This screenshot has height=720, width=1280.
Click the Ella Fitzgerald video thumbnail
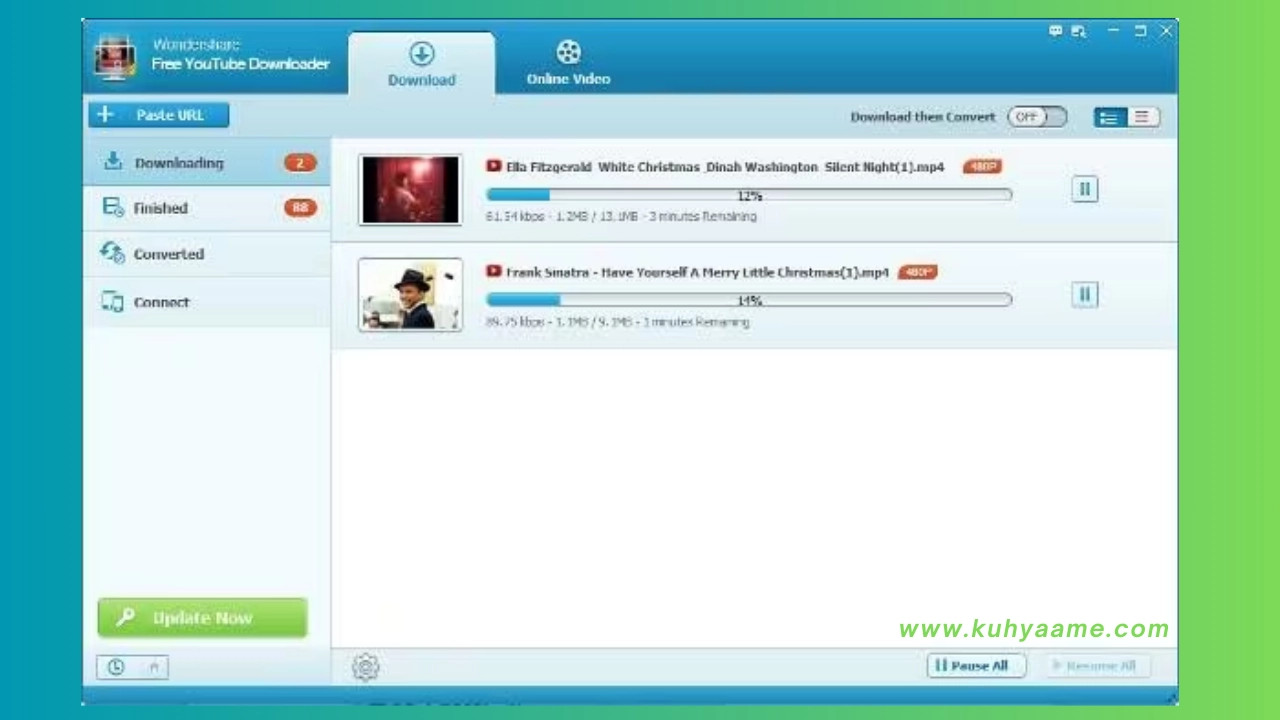pos(410,190)
